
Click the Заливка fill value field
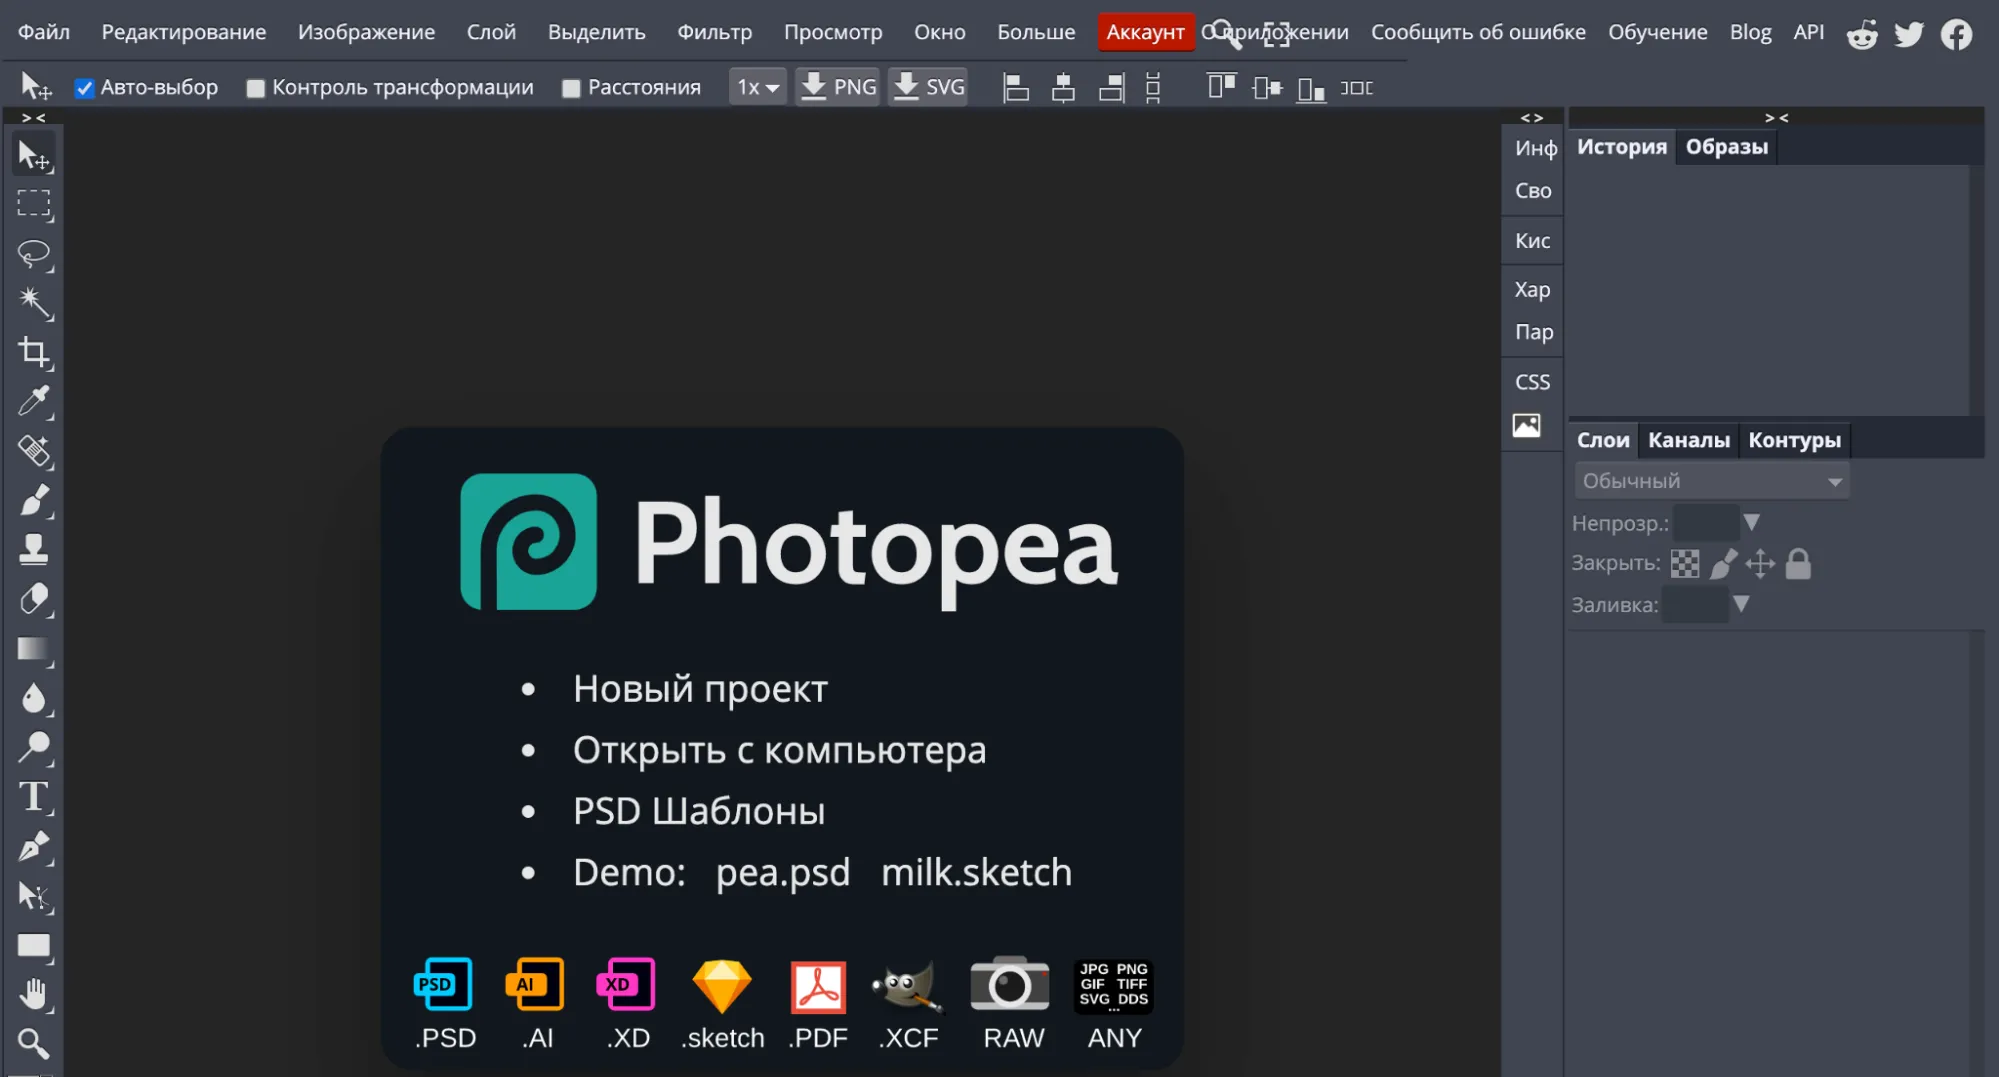point(1695,605)
